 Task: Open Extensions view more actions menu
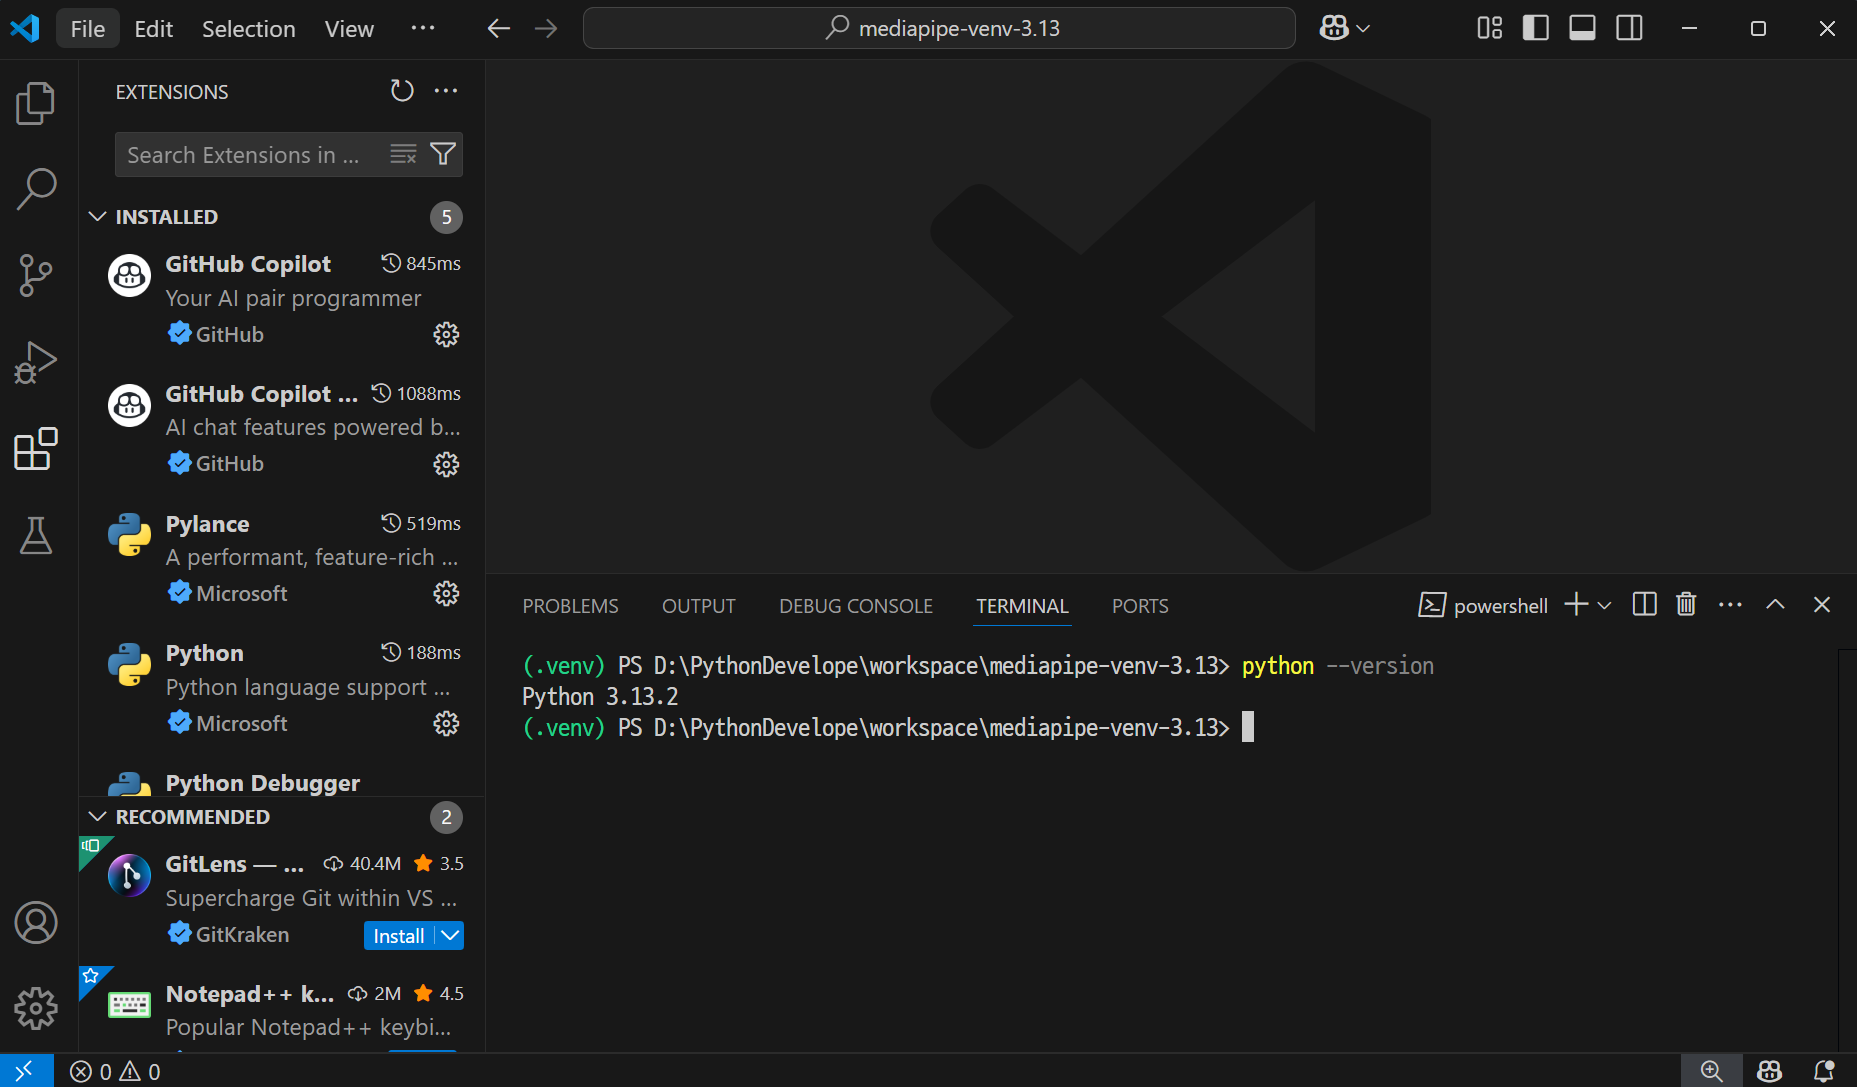pyautogui.click(x=446, y=91)
